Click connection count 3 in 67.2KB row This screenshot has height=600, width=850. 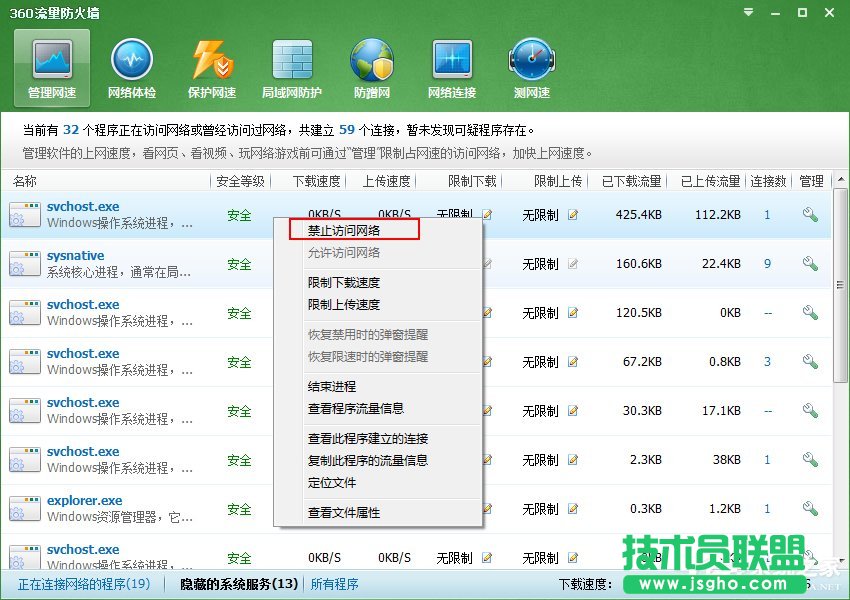tap(767, 362)
